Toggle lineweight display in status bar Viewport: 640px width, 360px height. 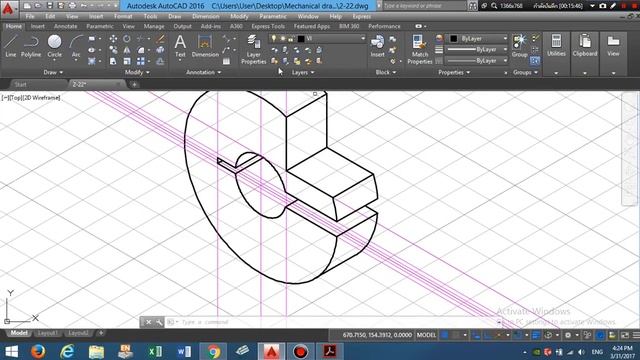536,335
